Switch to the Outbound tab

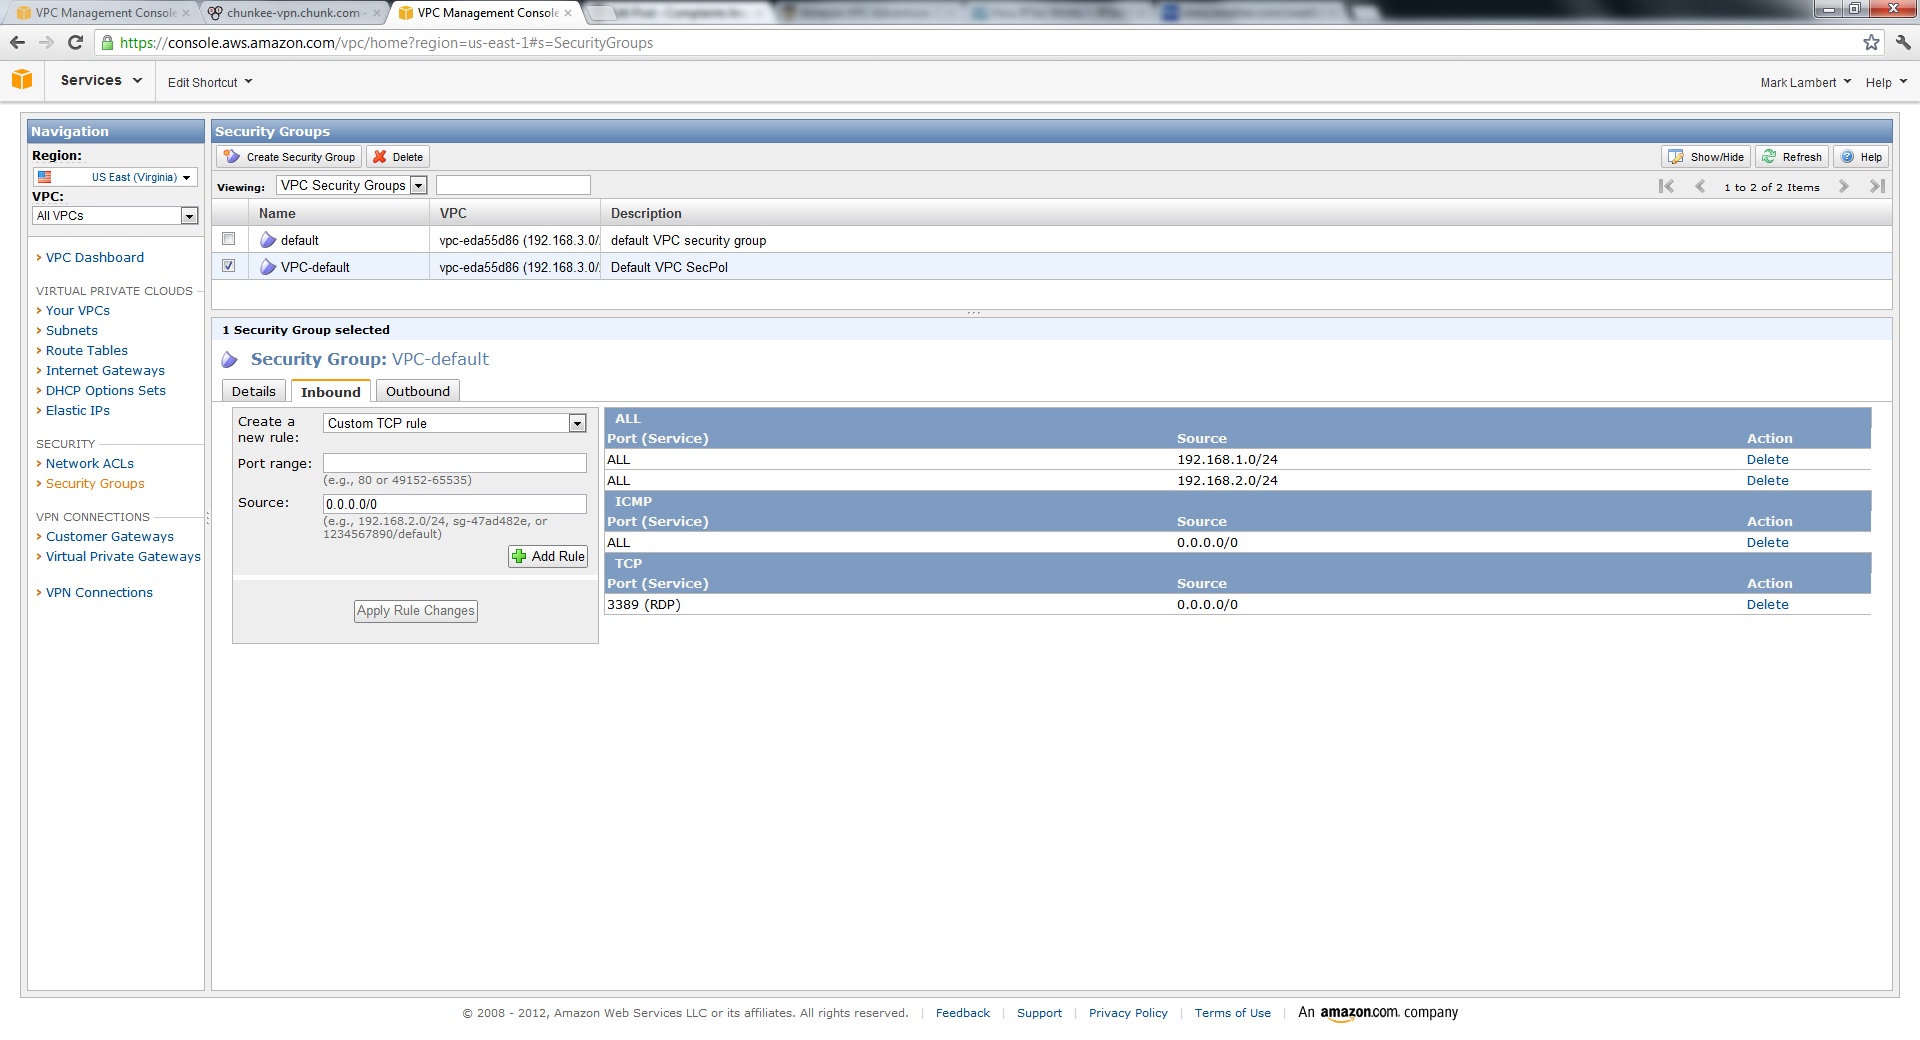tap(417, 392)
